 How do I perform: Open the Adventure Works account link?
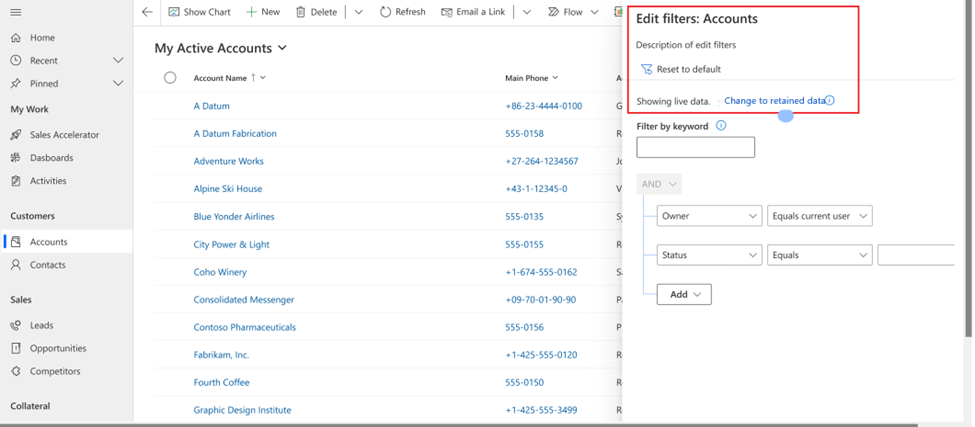click(228, 161)
